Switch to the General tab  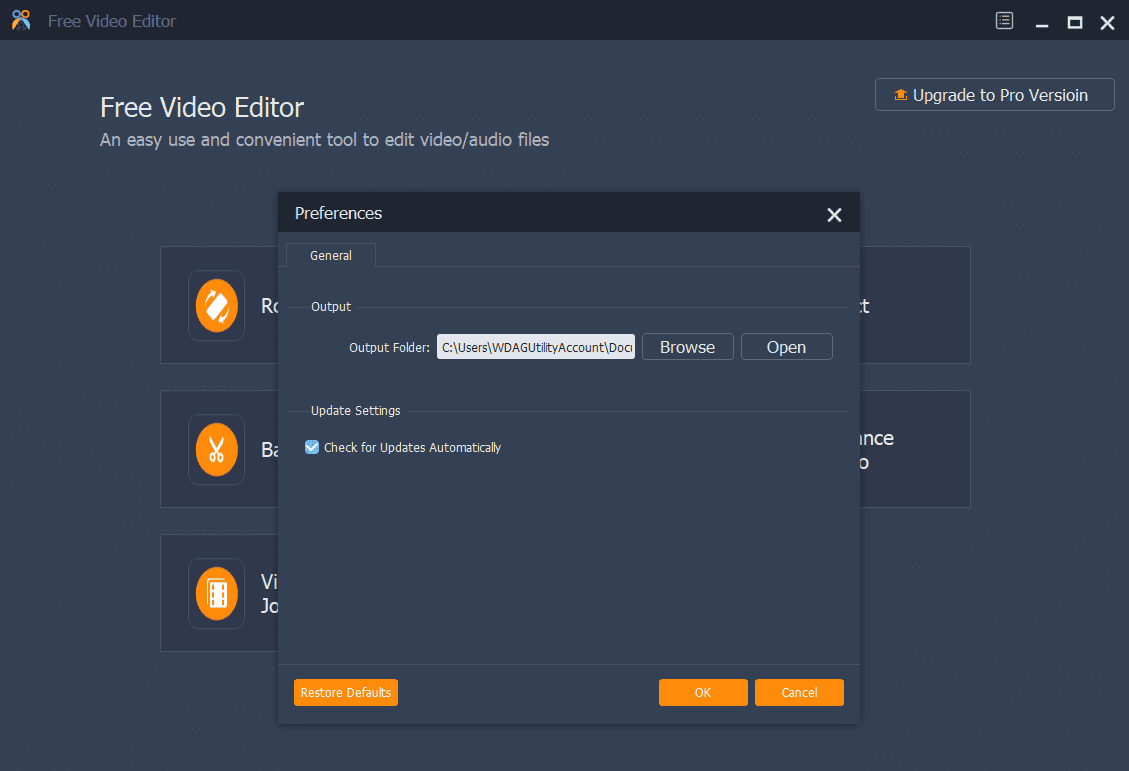(331, 256)
